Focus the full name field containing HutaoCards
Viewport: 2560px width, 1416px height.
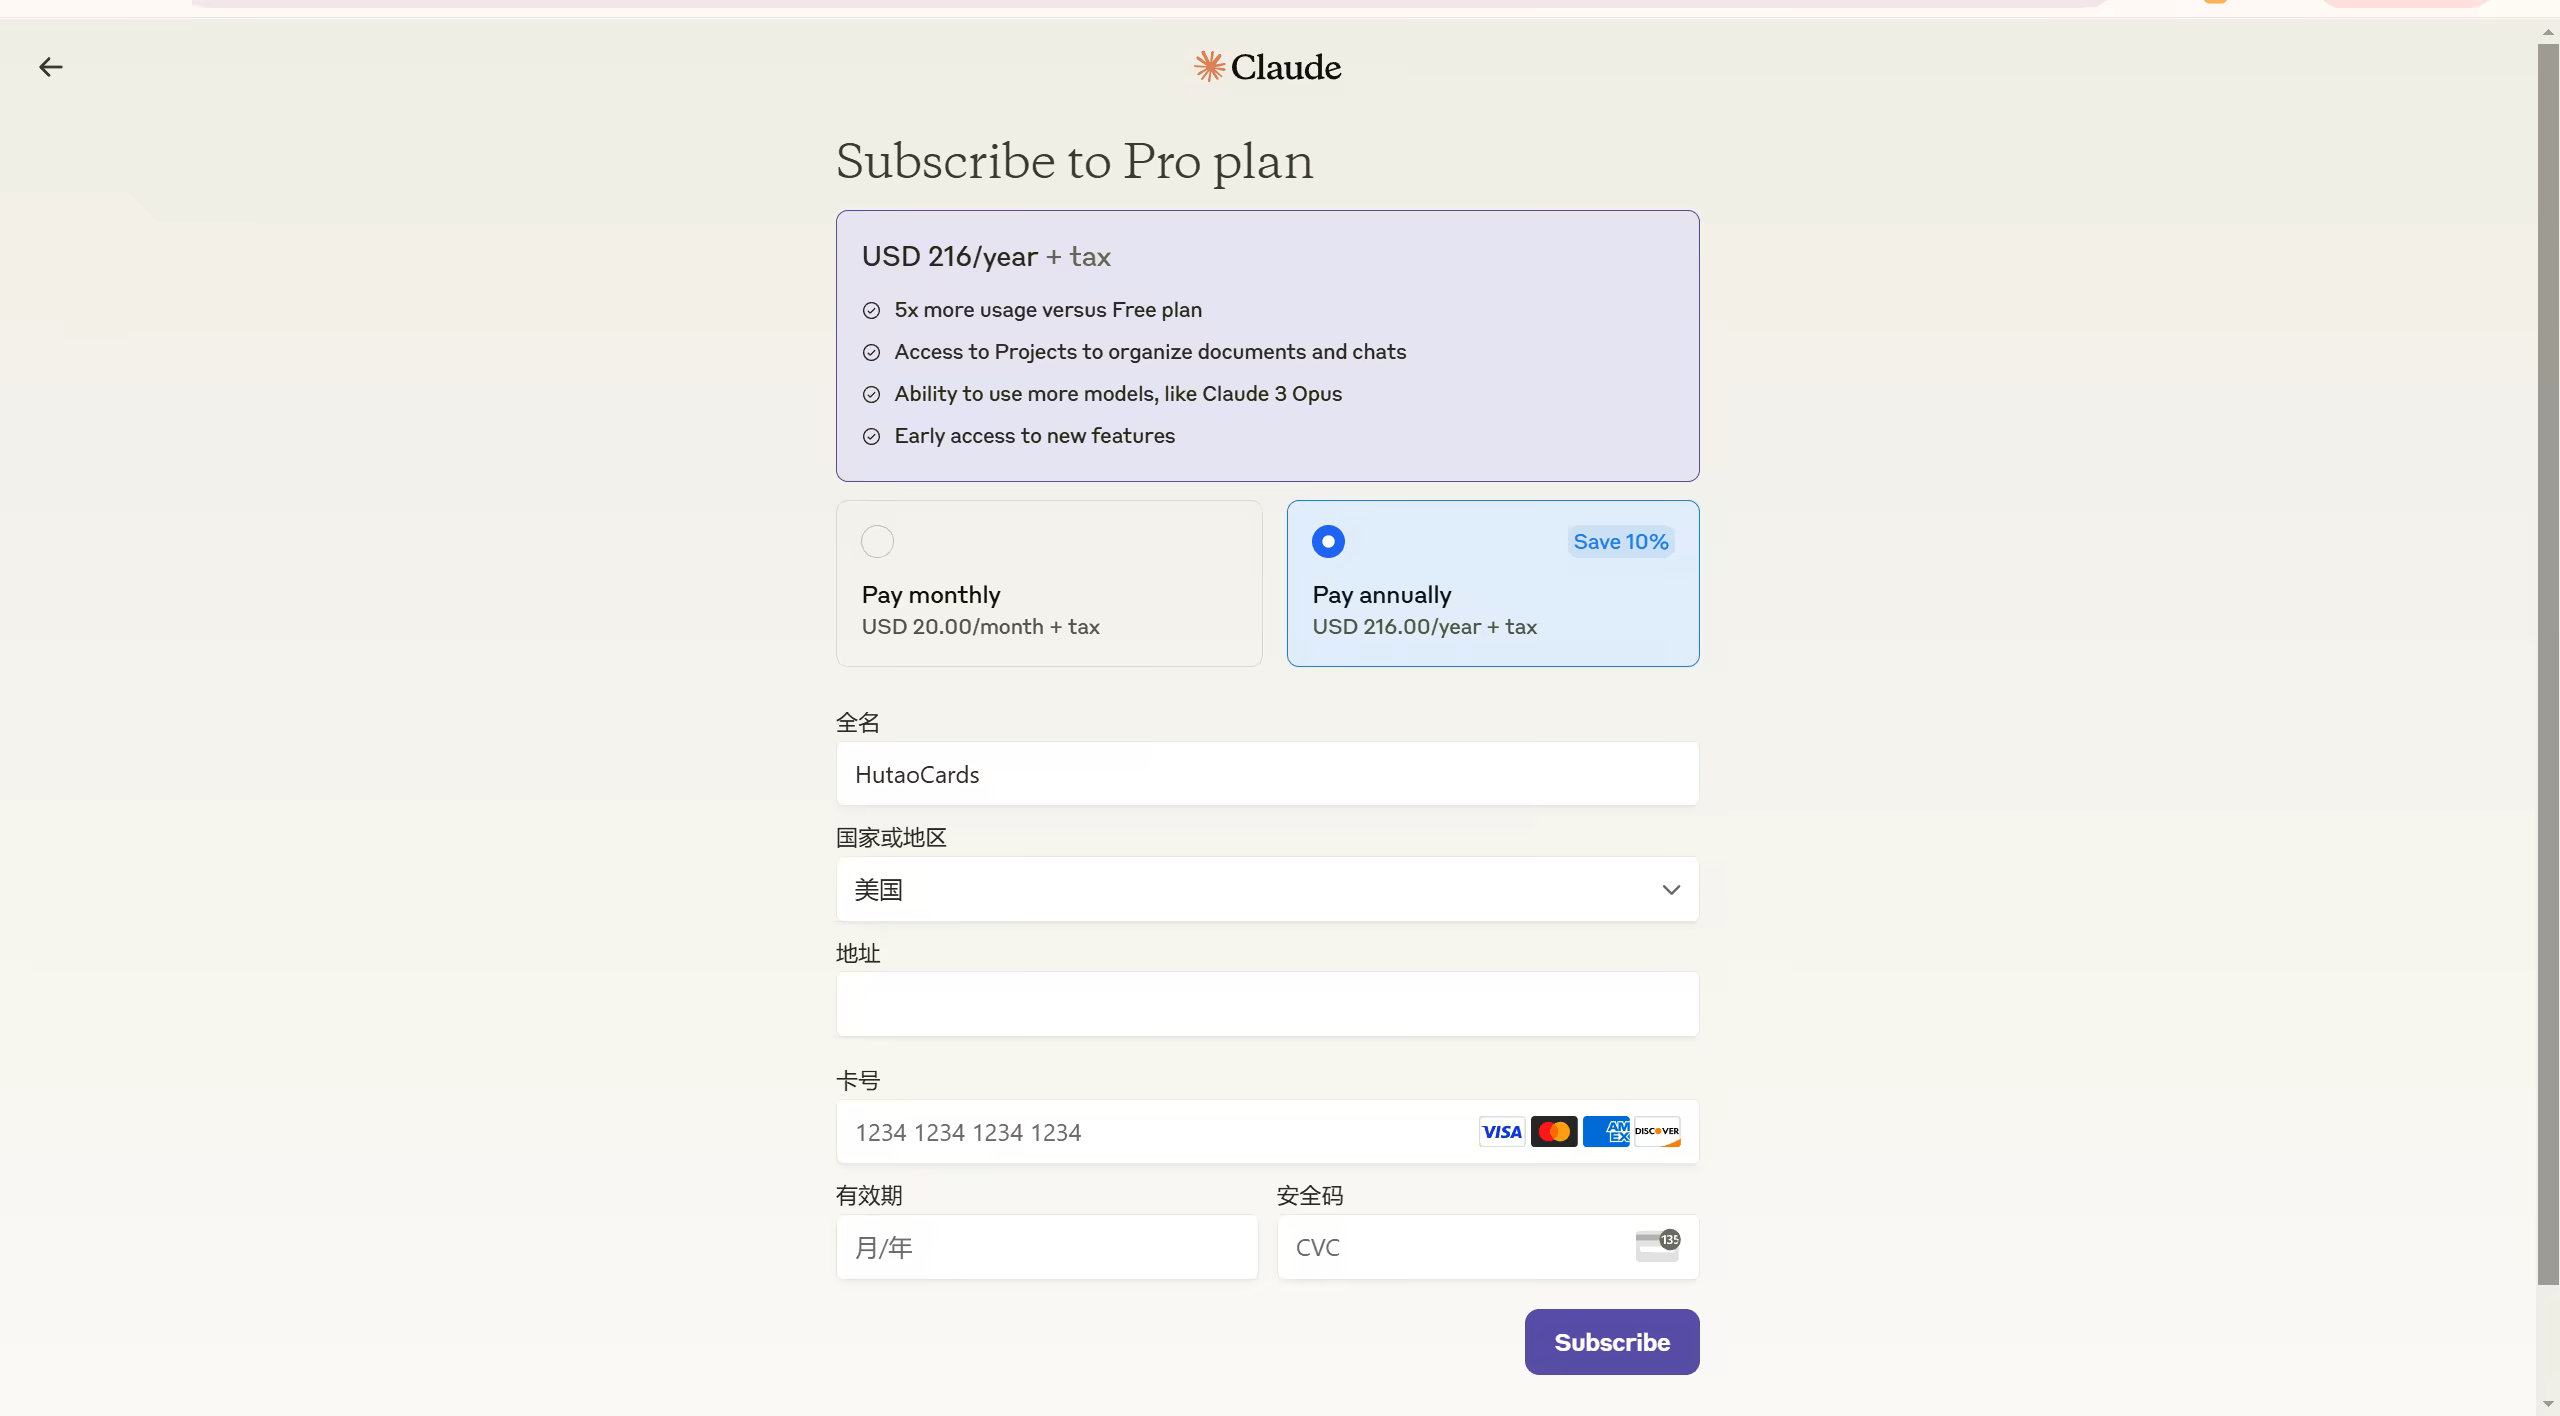(1266, 774)
